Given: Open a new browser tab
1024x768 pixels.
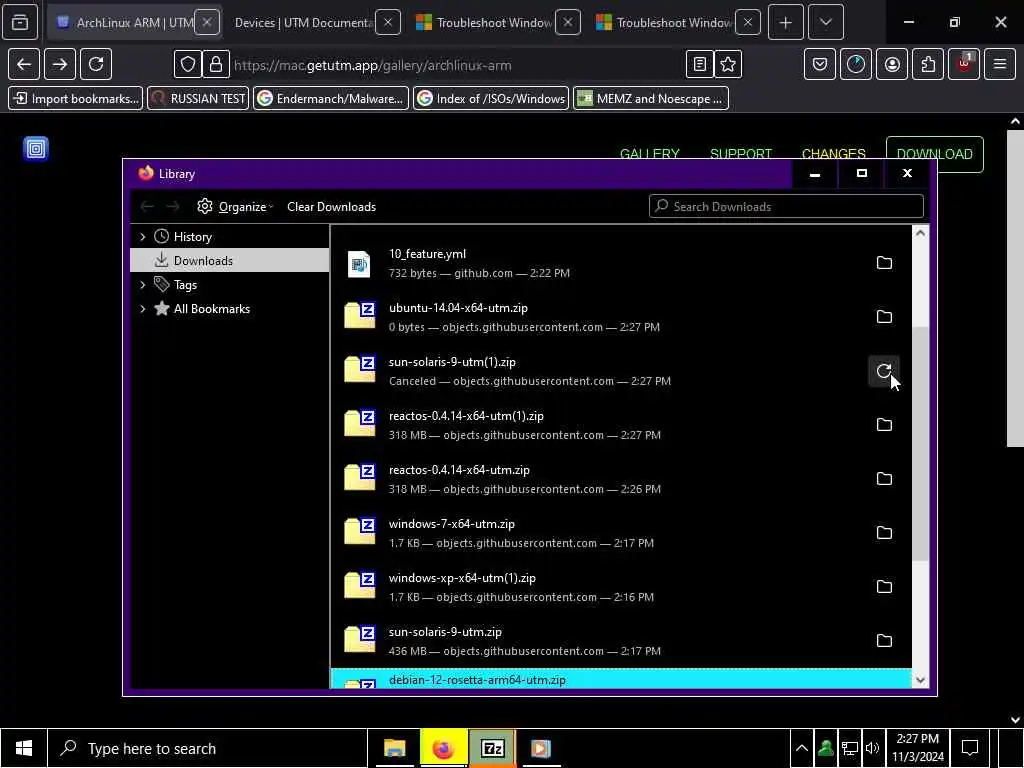Looking at the screenshot, I should point(786,22).
